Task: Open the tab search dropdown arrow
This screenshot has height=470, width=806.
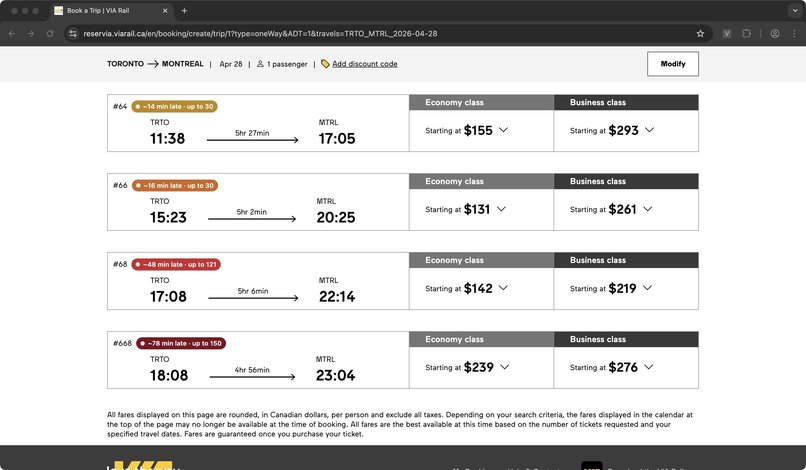Action: pos(795,10)
